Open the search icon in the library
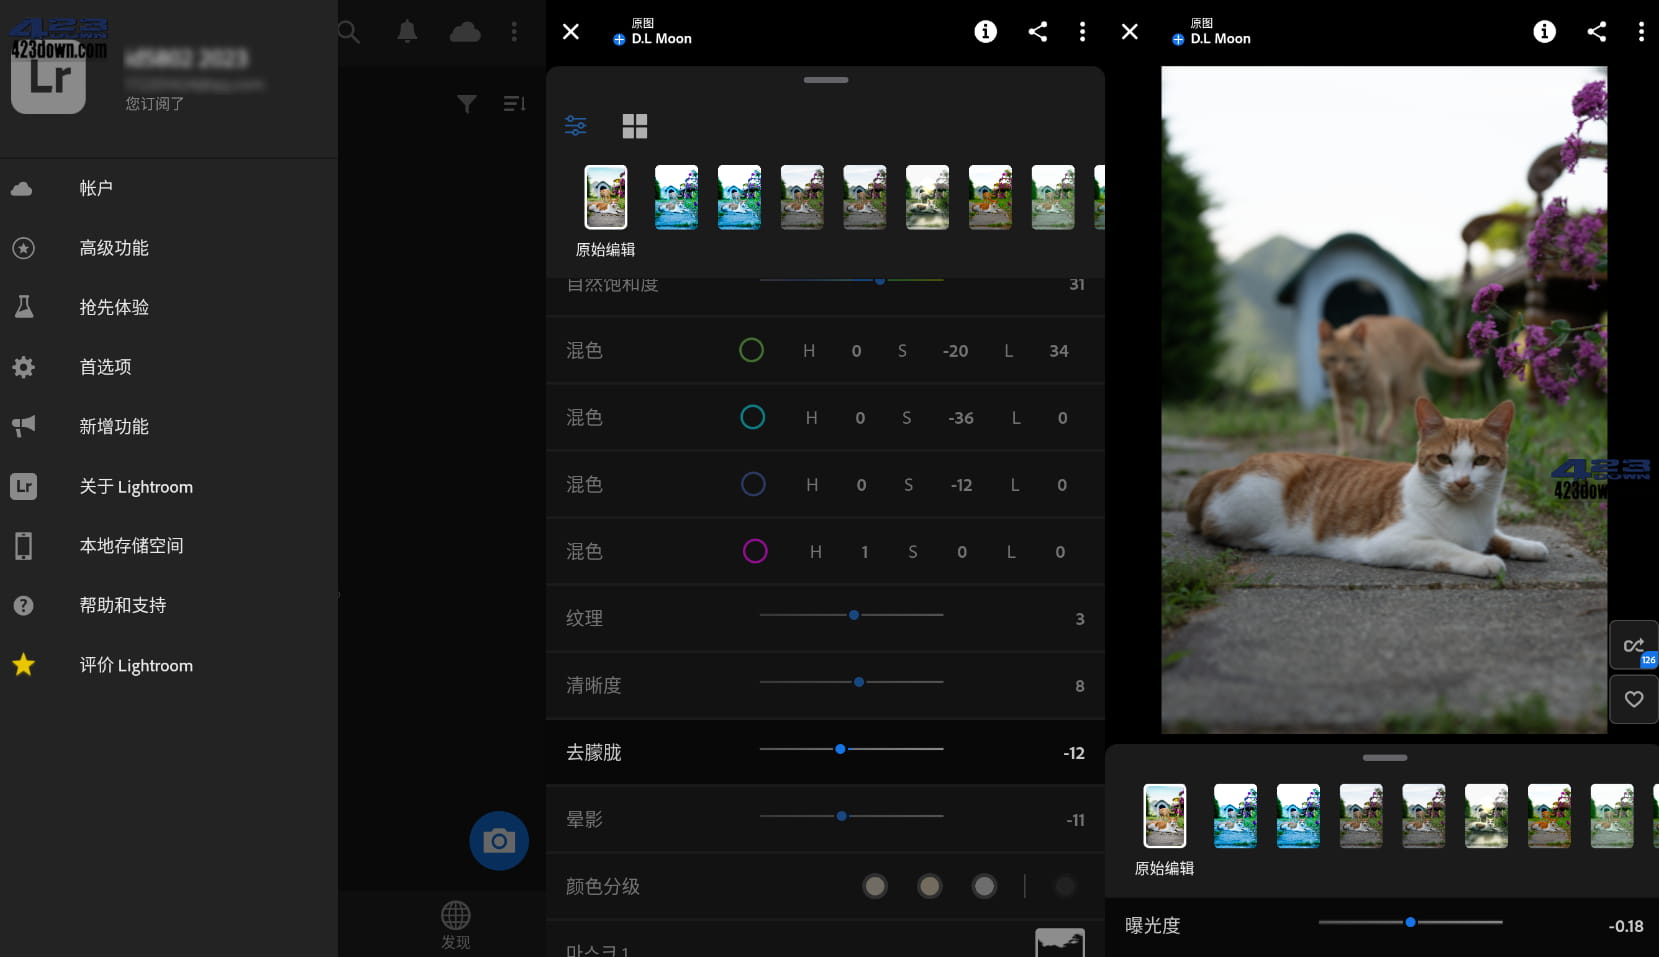The width and height of the screenshot is (1659, 957). [348, 32]
